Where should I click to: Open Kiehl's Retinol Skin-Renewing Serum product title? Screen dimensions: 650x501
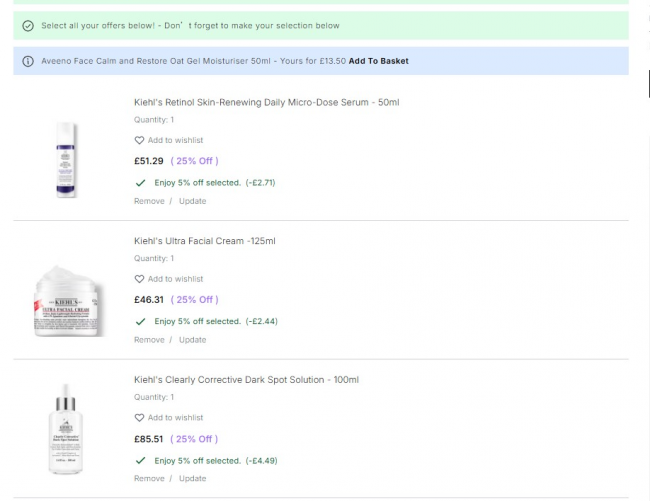[266, 102]
